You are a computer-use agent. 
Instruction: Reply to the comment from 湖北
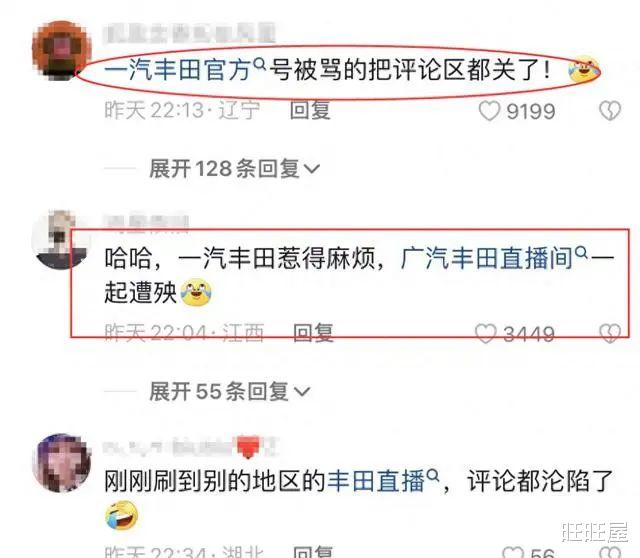click(313, 552)
